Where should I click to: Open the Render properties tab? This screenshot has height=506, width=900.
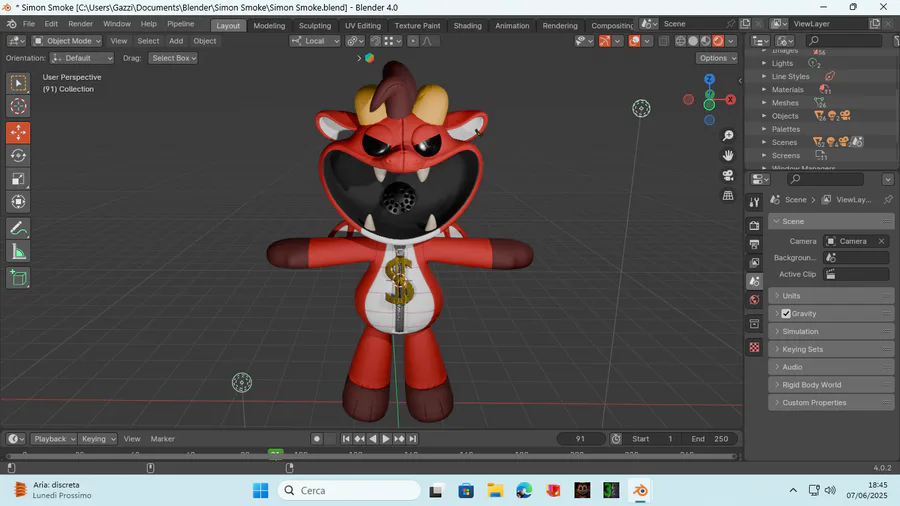(754, 226)
